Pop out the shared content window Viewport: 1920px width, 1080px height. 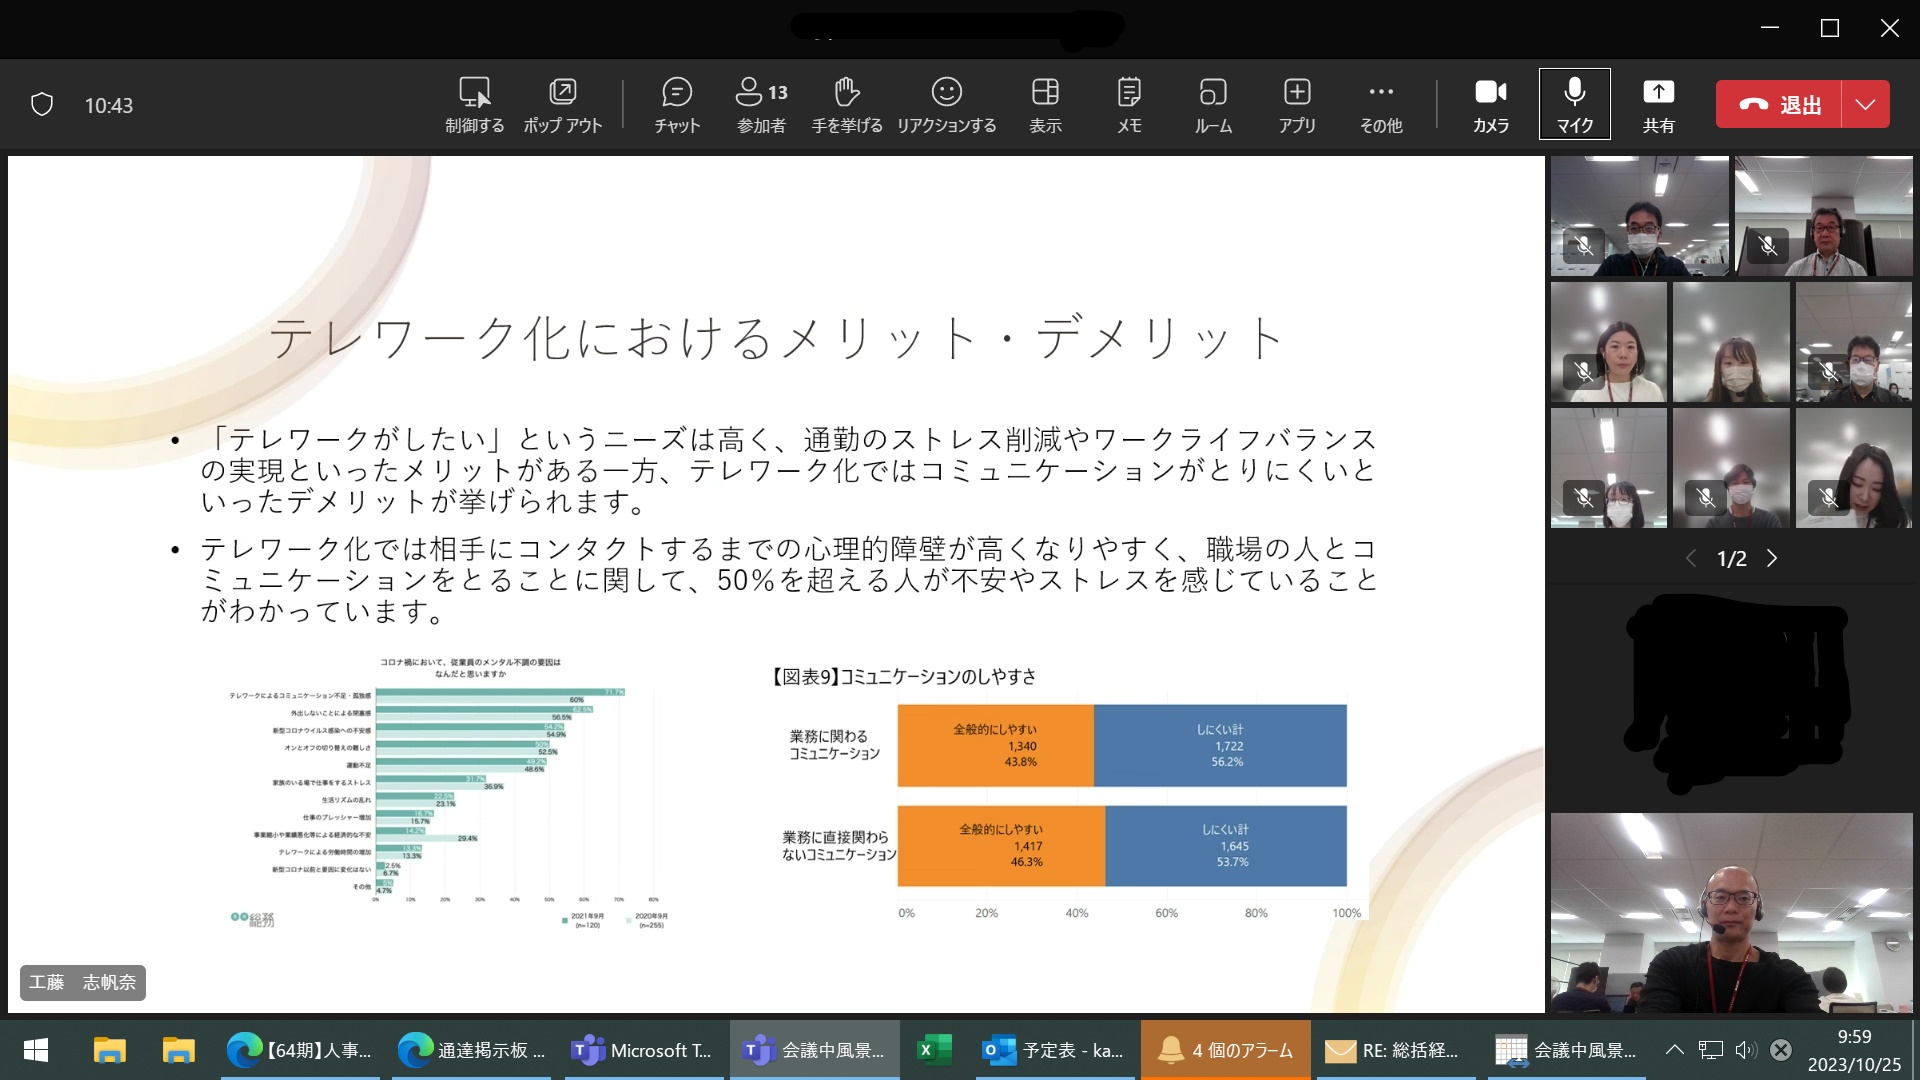[x=562, y=104]
